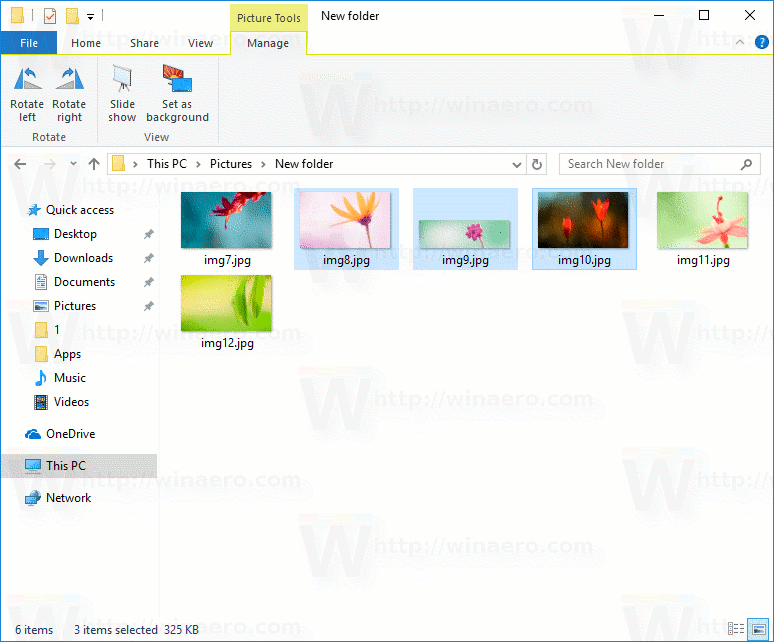Maximize the New folder window
The height and width of the screenshot is (642, 774).
point(704,15)
